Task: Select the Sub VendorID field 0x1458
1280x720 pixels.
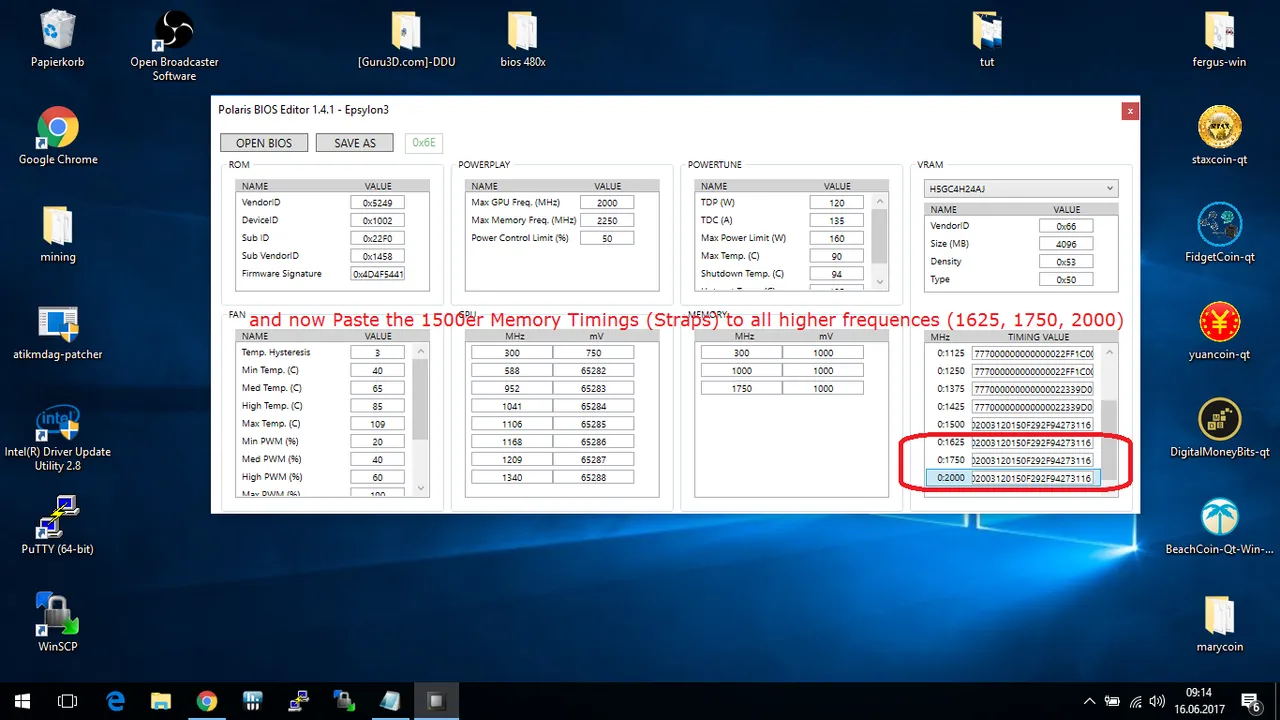Action: [377, 256]
